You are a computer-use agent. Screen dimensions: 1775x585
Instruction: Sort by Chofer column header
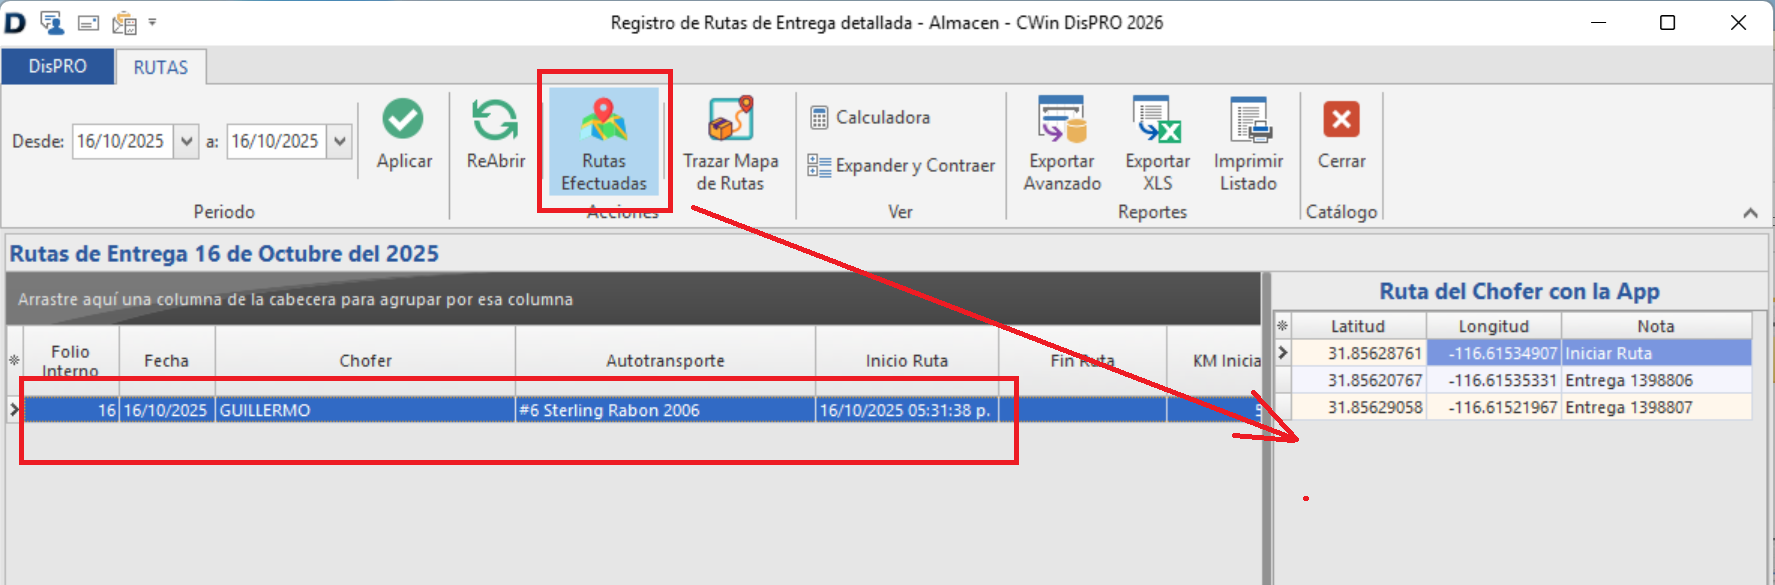[365, 360]
